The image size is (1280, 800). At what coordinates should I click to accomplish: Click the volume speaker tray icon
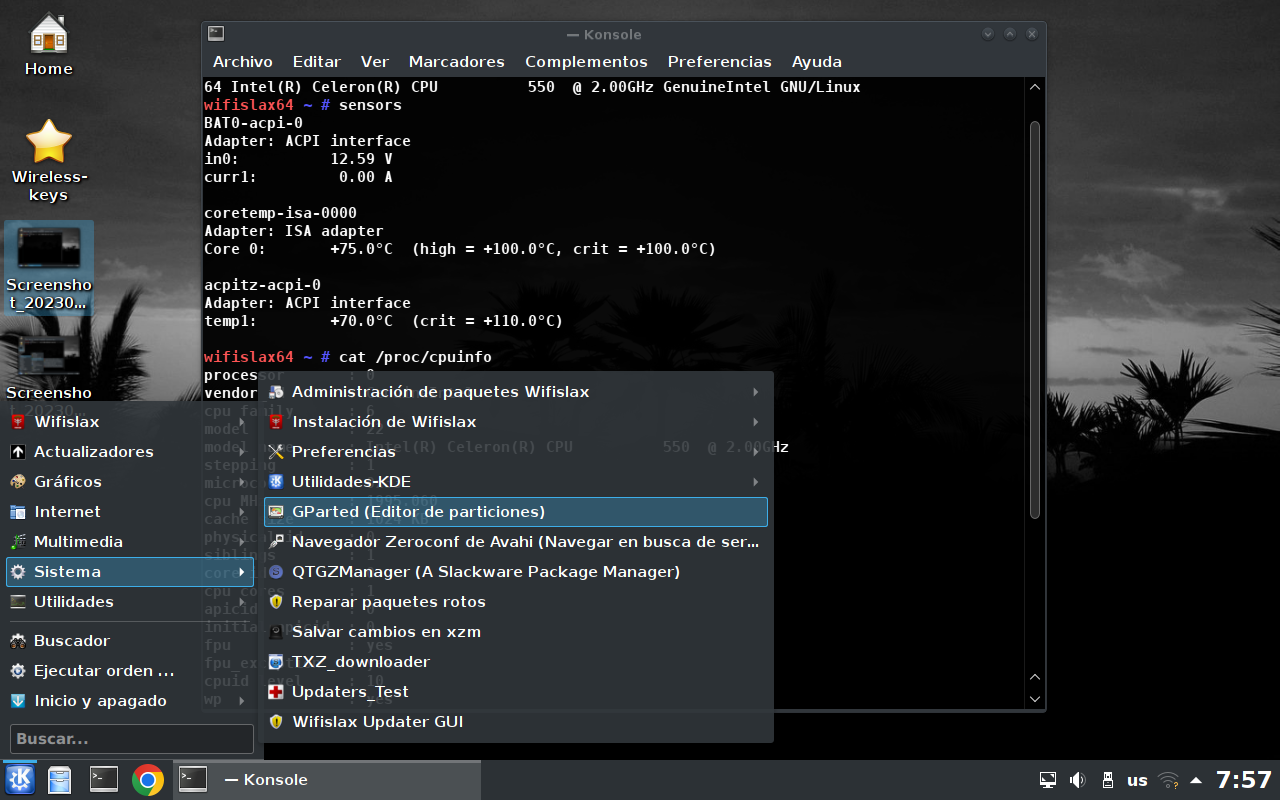1077,780
